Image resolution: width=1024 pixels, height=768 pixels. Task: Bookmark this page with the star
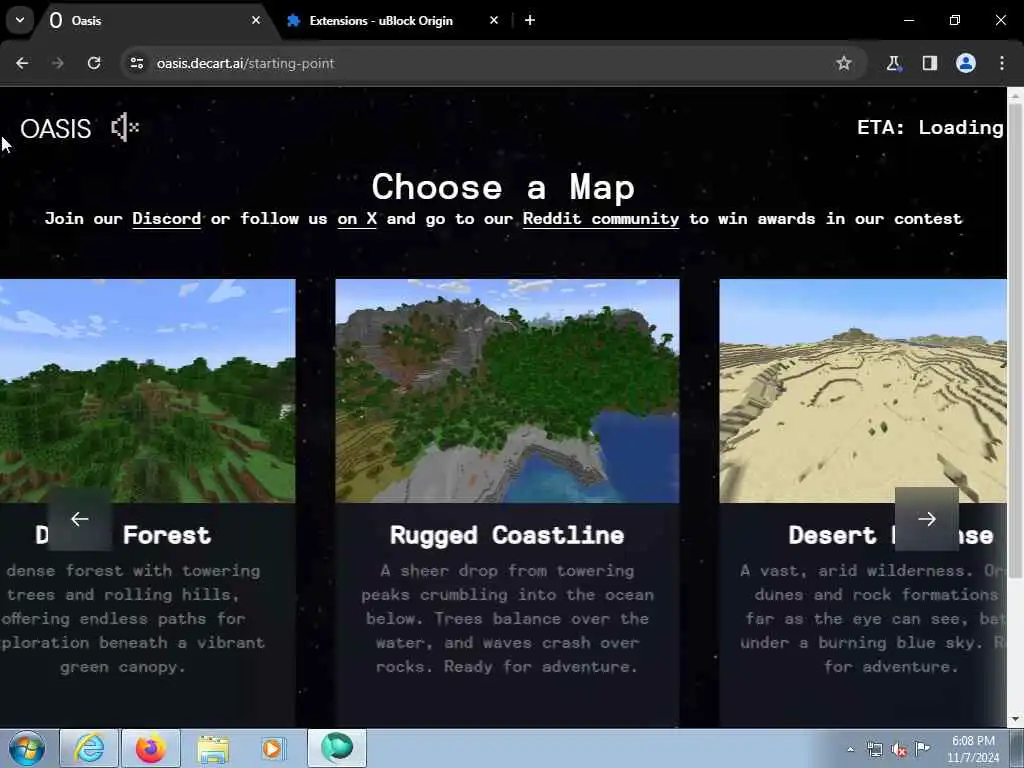[844, 63]
